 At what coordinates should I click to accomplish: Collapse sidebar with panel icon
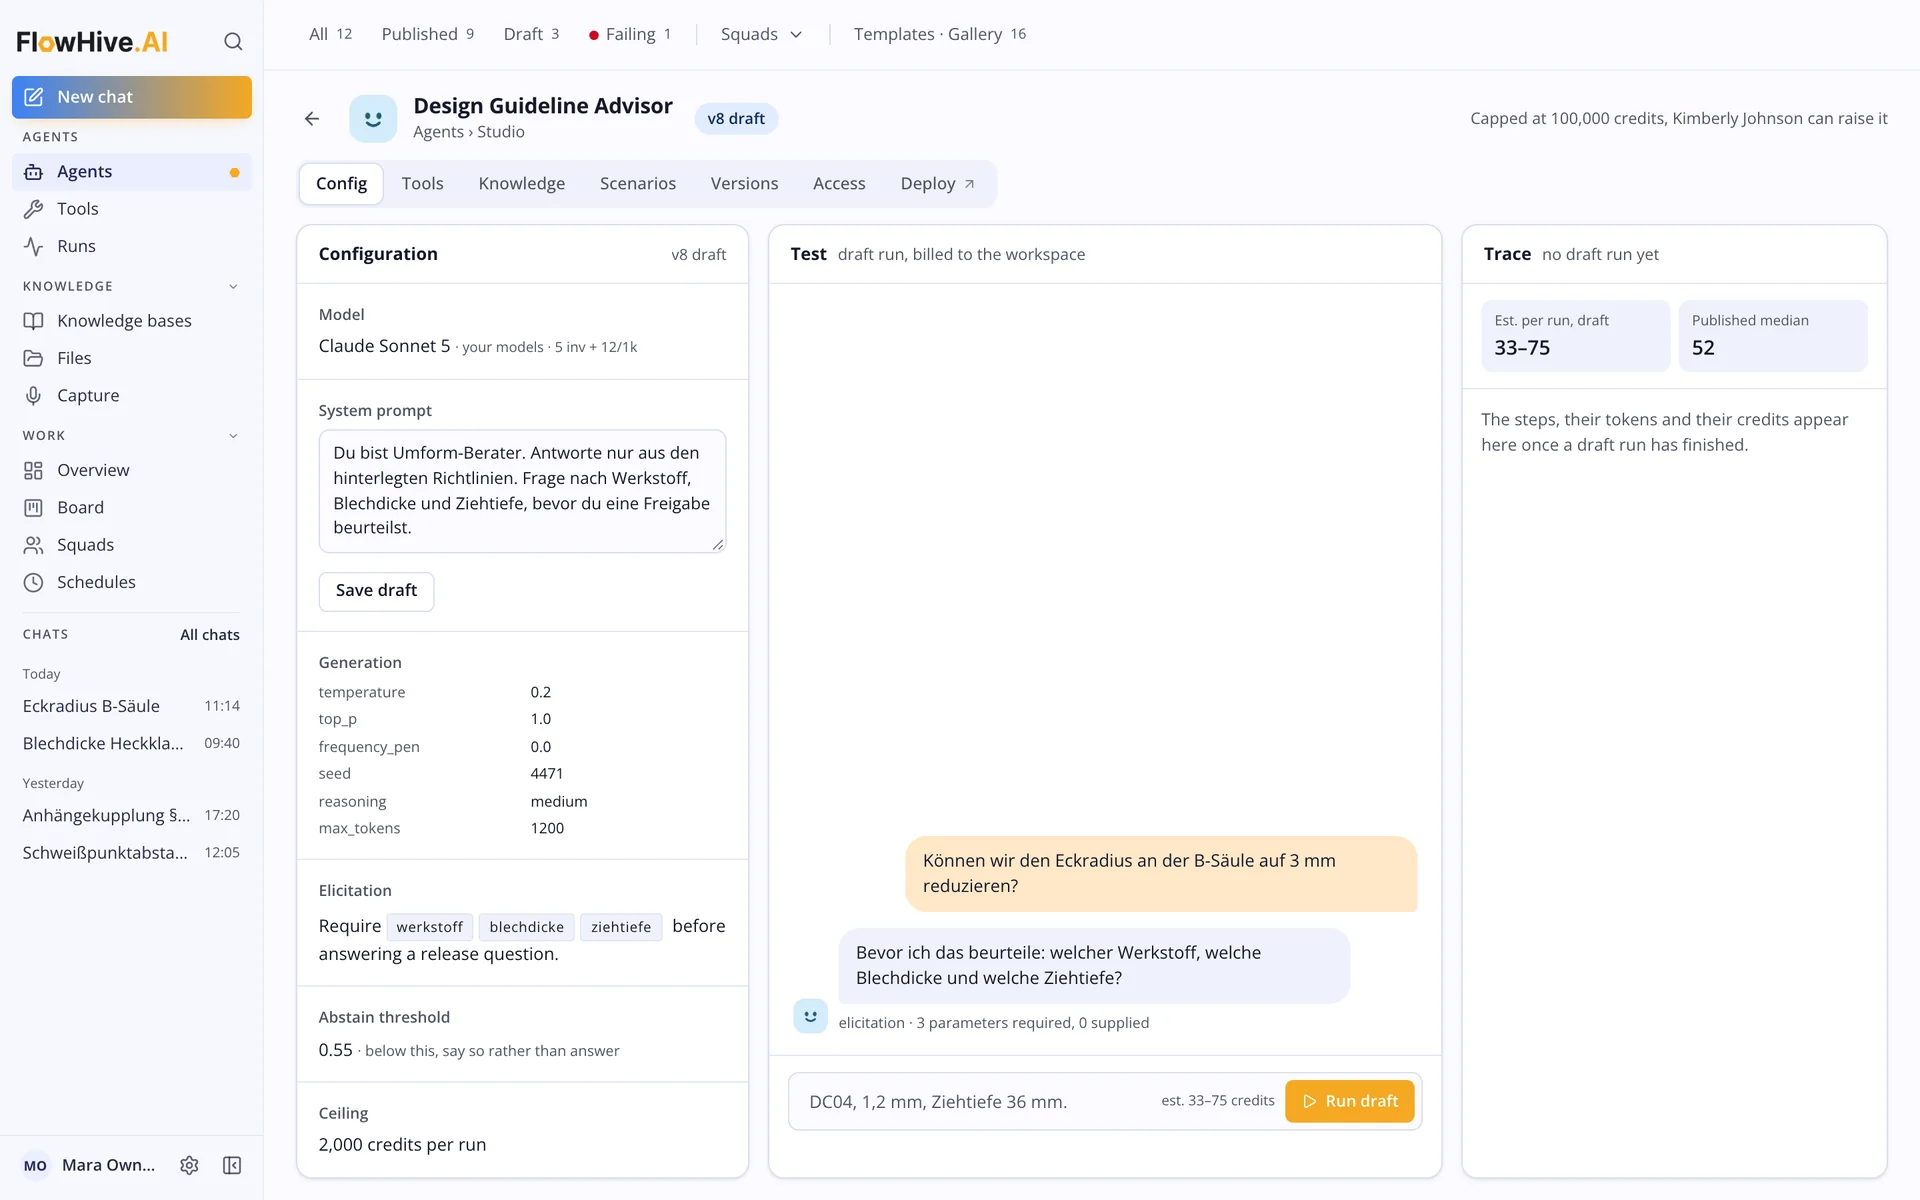pyautogui.click(x=232, y=1165)
